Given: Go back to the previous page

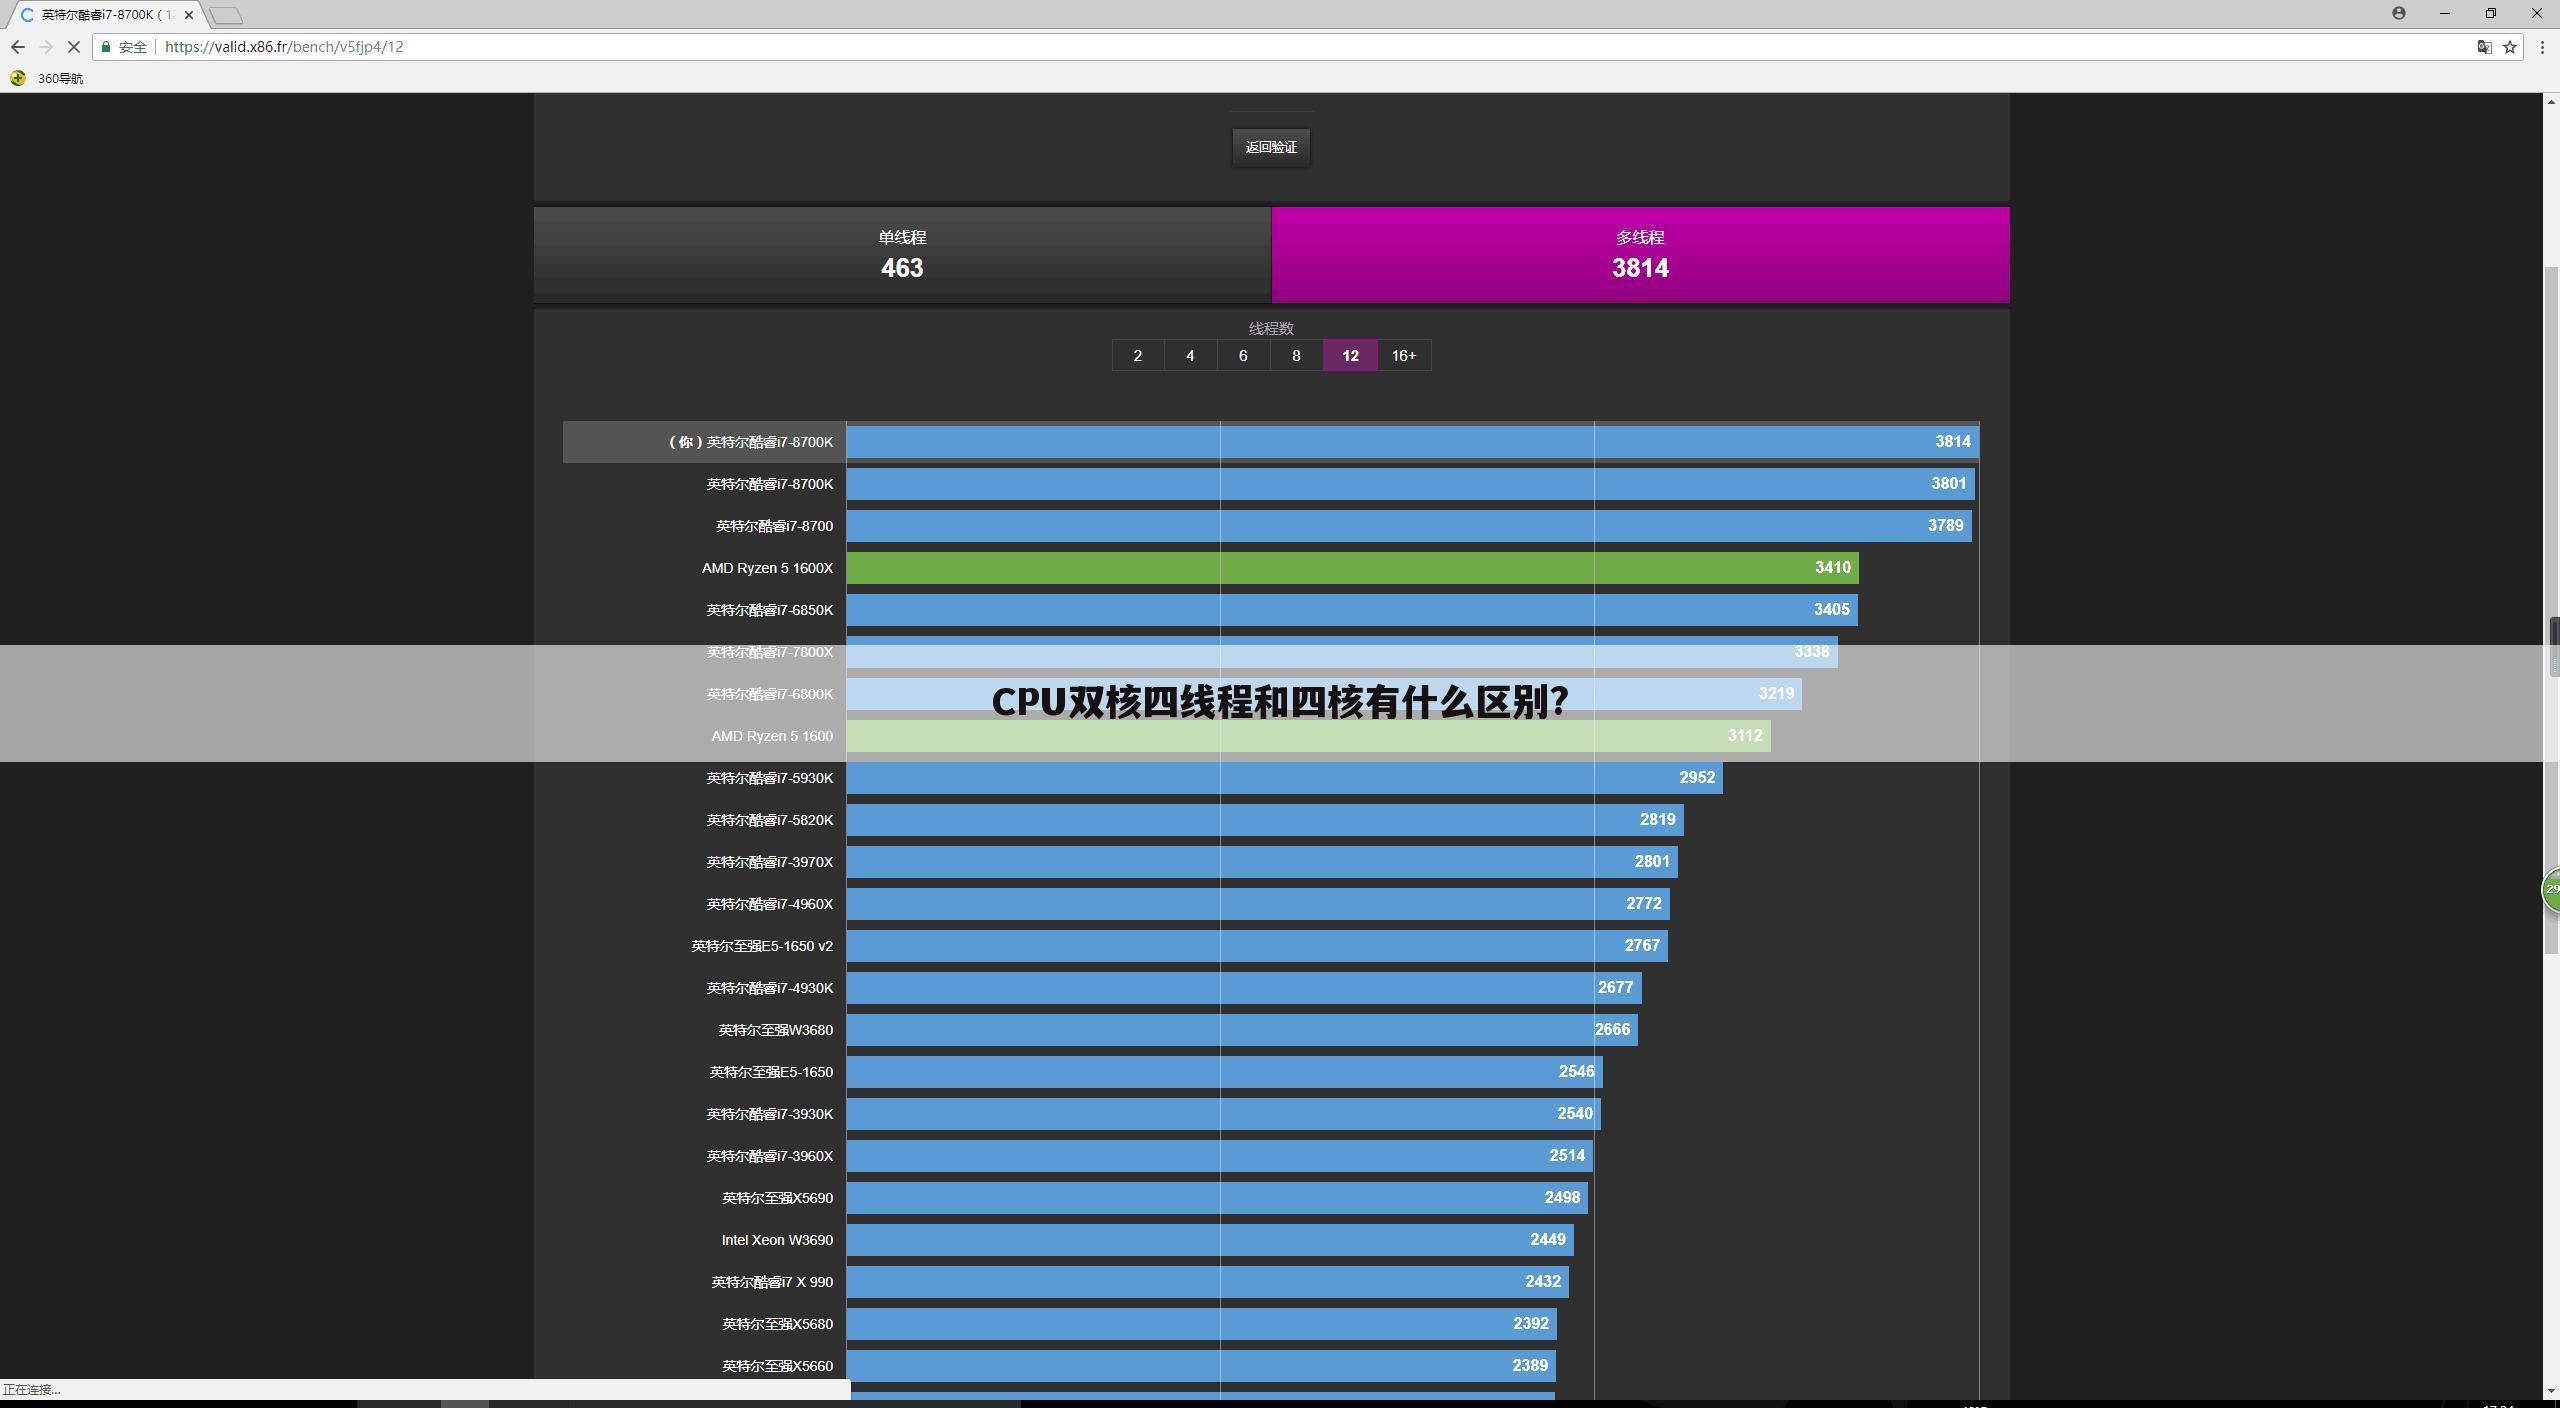Looking at the screenshot, I should (x=18, y=47).
